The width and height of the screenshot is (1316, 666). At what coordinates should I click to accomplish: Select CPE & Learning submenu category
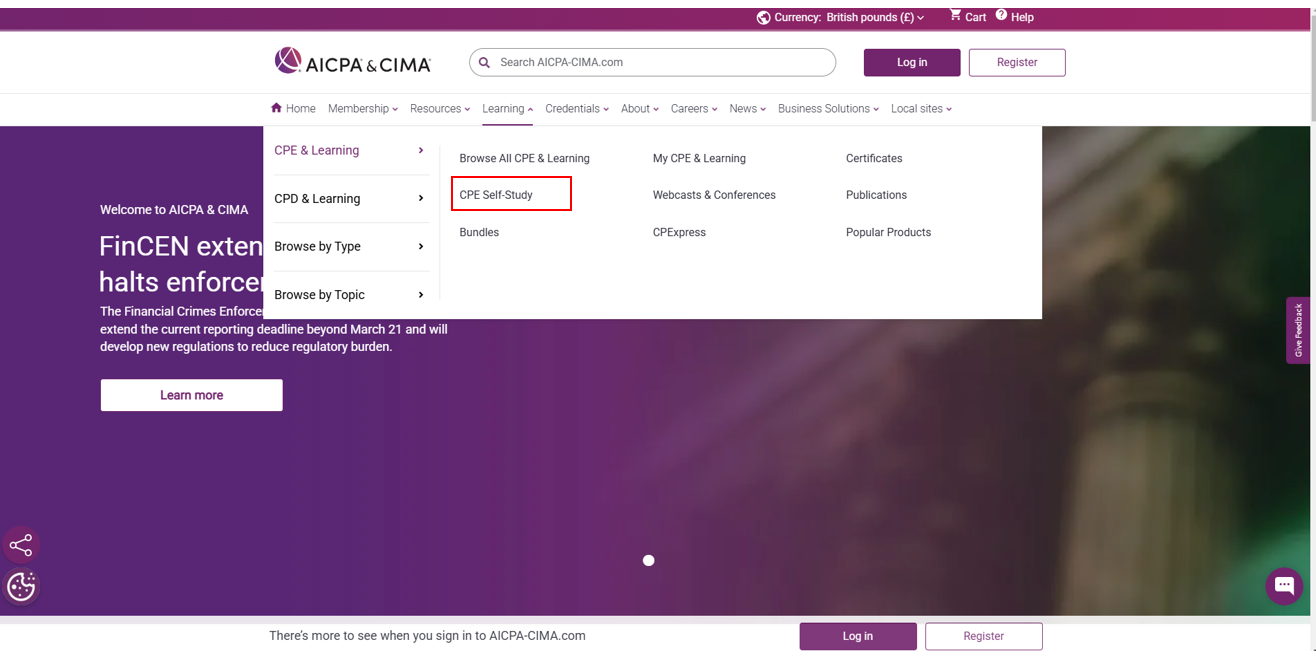[x=349, y=150]
